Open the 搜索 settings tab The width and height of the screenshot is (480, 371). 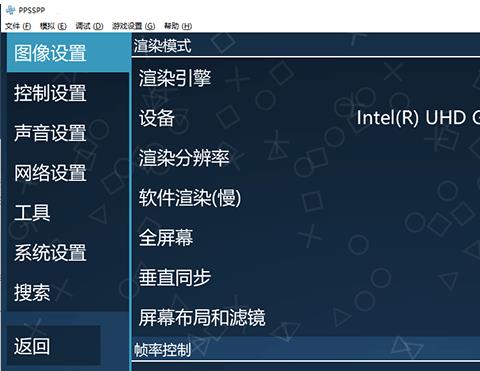[68, 293]
